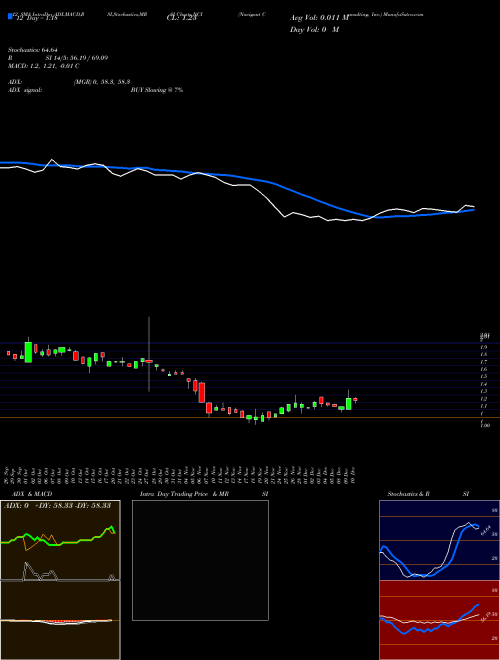The image size is (500, 660).
Task: Click the 'SI 14/3: 36.19 / 69.09' reading
Action: coord(77,58)
